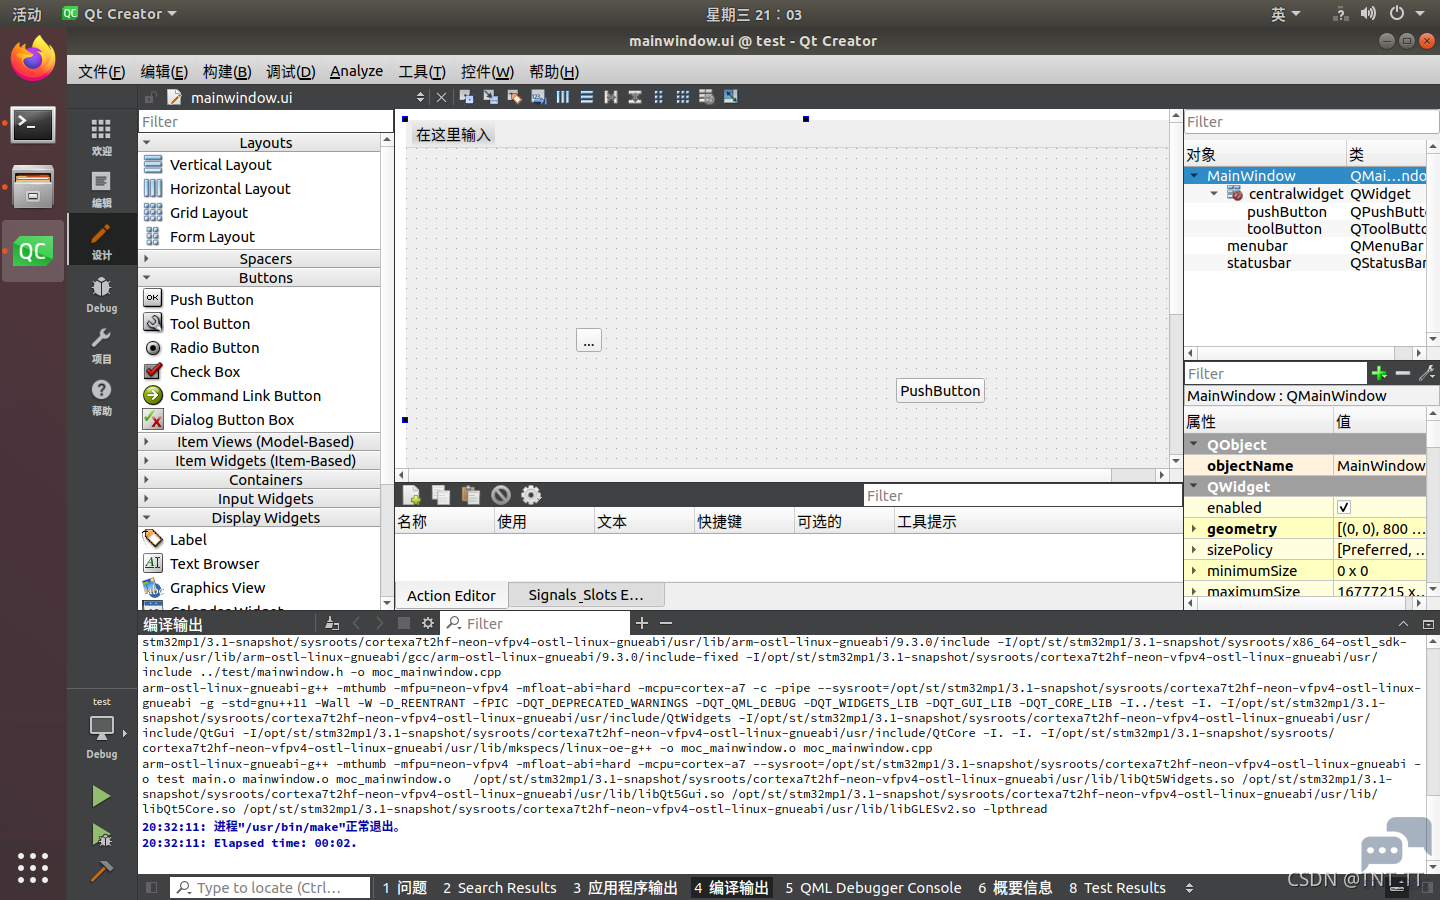Click the Build hammer icon
This screenshot has width=1440, height=900.
tap(101, 871)
